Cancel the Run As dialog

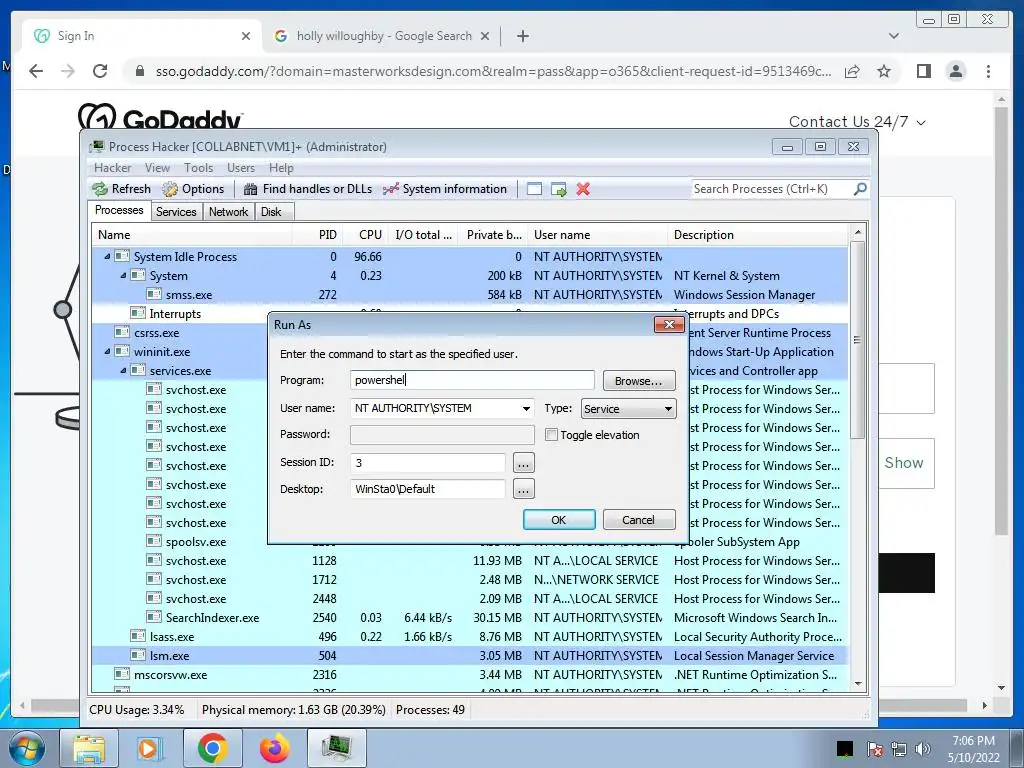pyautogui.click(x=638, y=520)
